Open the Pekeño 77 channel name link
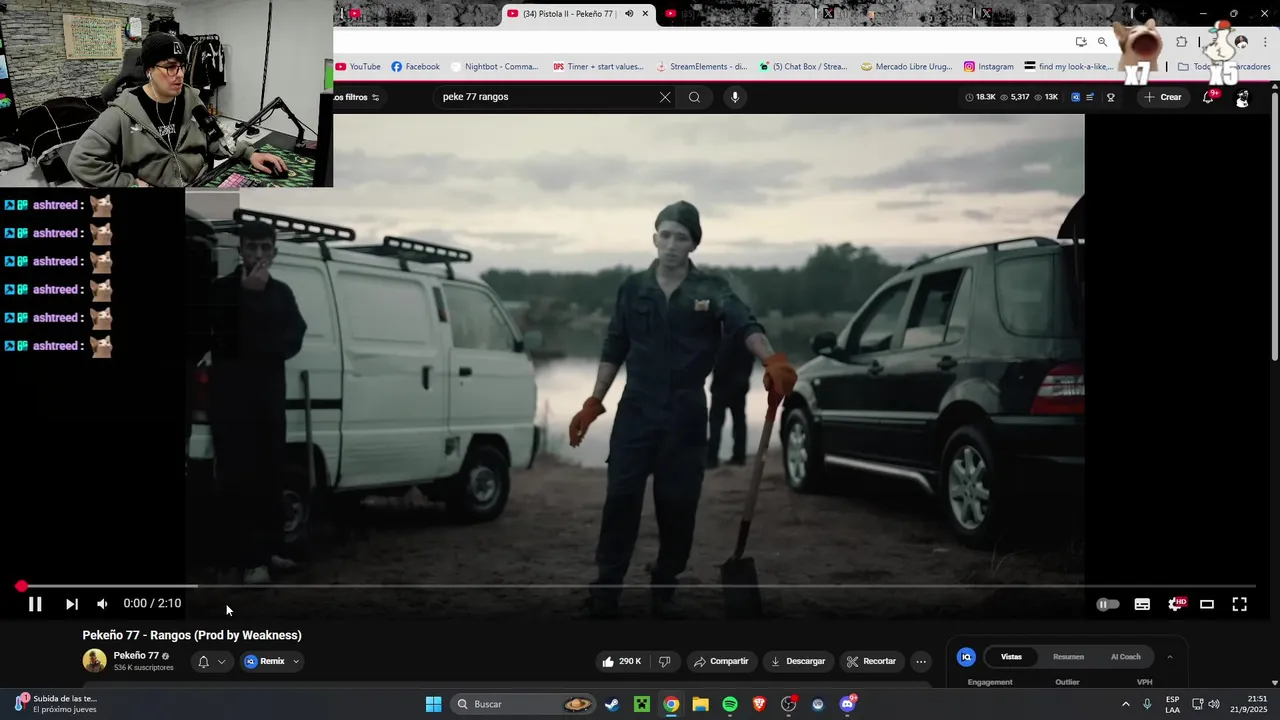The image size is (1280, 720). (136, 656)
